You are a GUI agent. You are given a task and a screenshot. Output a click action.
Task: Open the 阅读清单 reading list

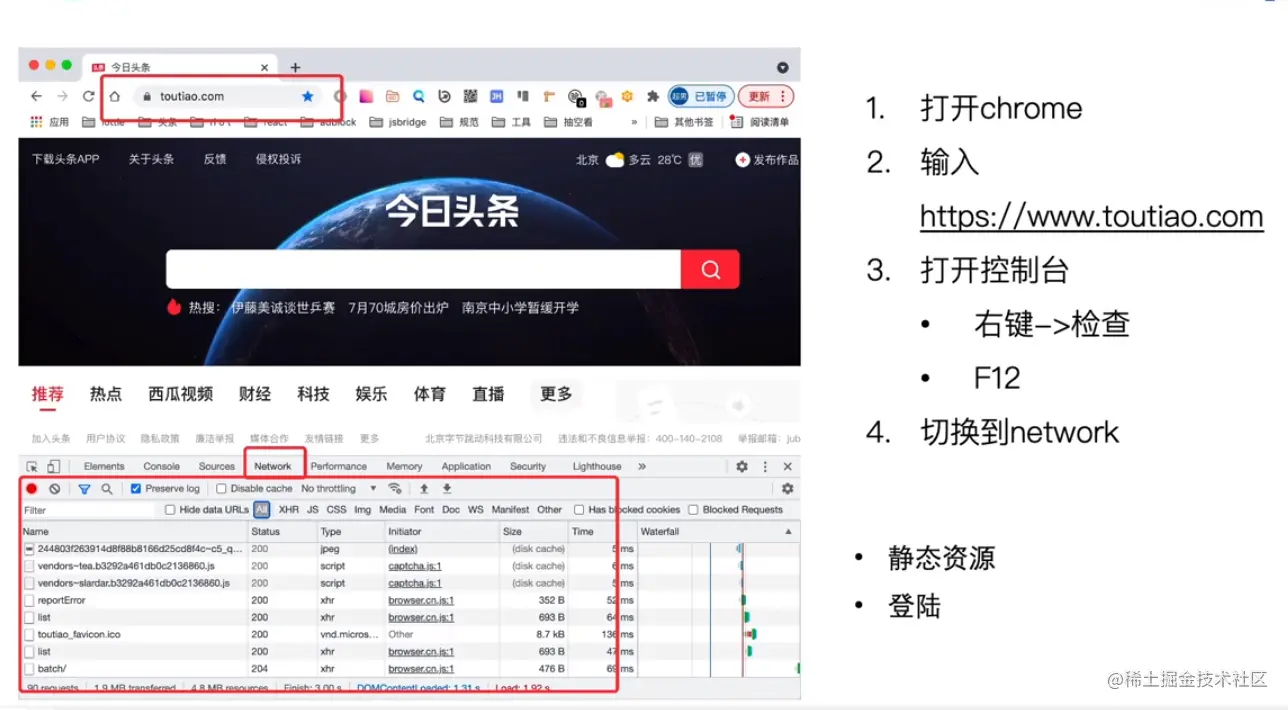coord(759,122)
